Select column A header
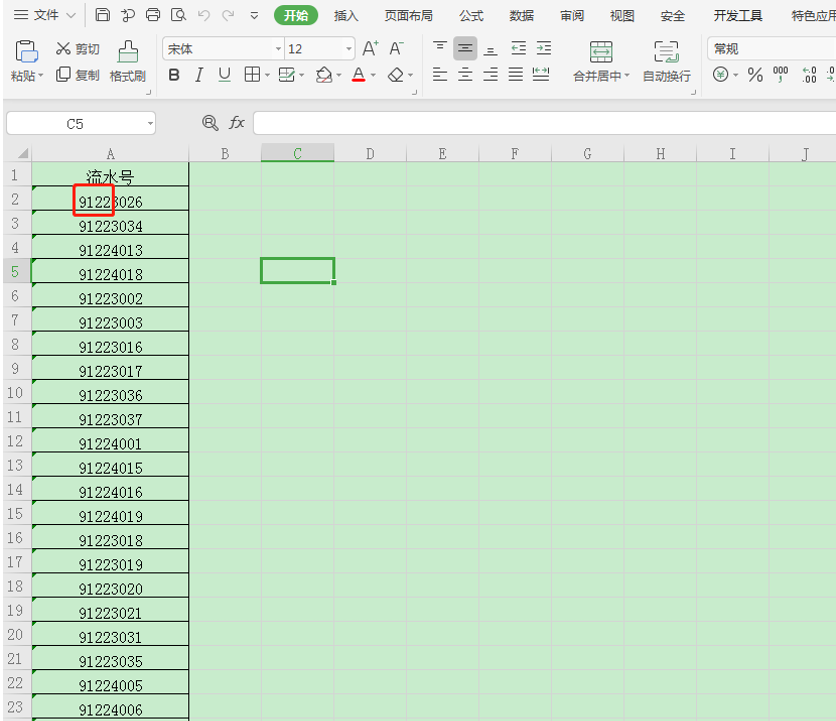Screen dimensions: 836x721 pyautogui.click(x=110, y=154)
